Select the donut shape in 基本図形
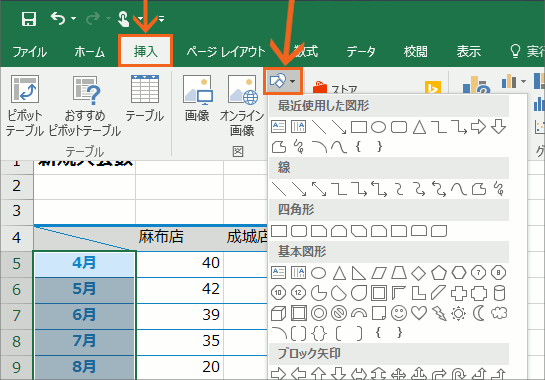The height and width of the screenshot is (380, 545). point(319,313)
